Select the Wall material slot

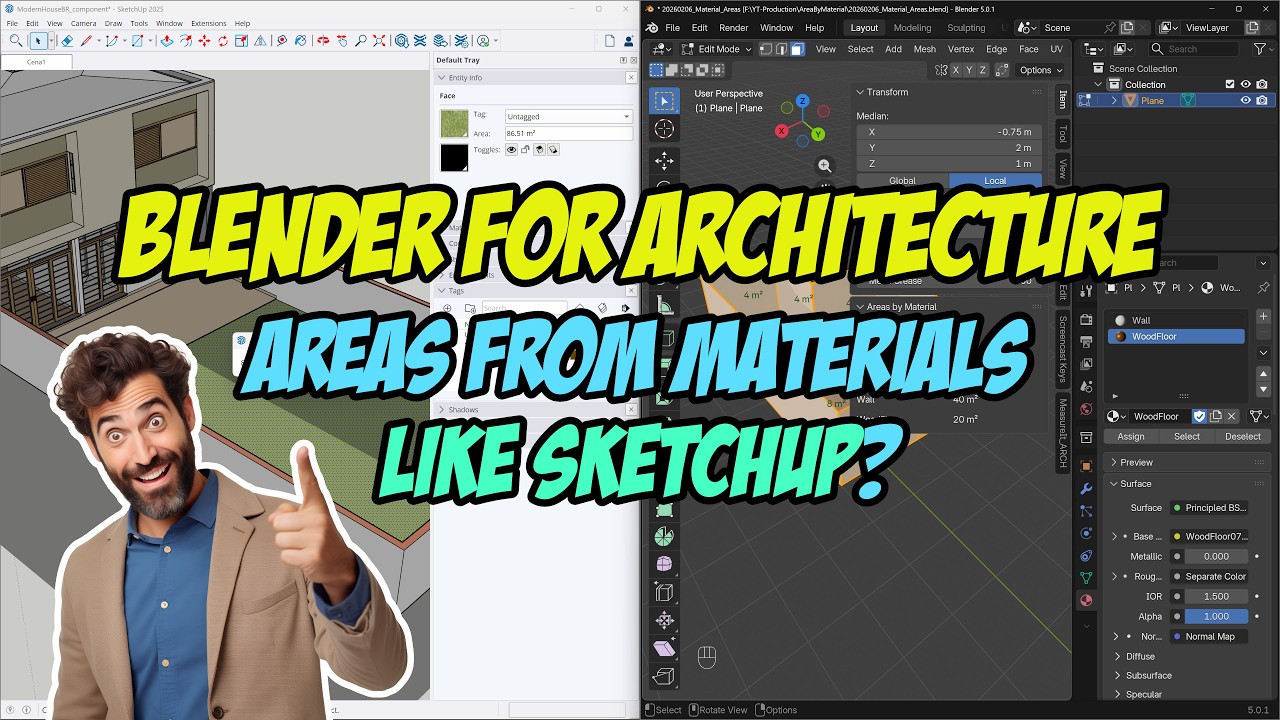coord(1175,320)
